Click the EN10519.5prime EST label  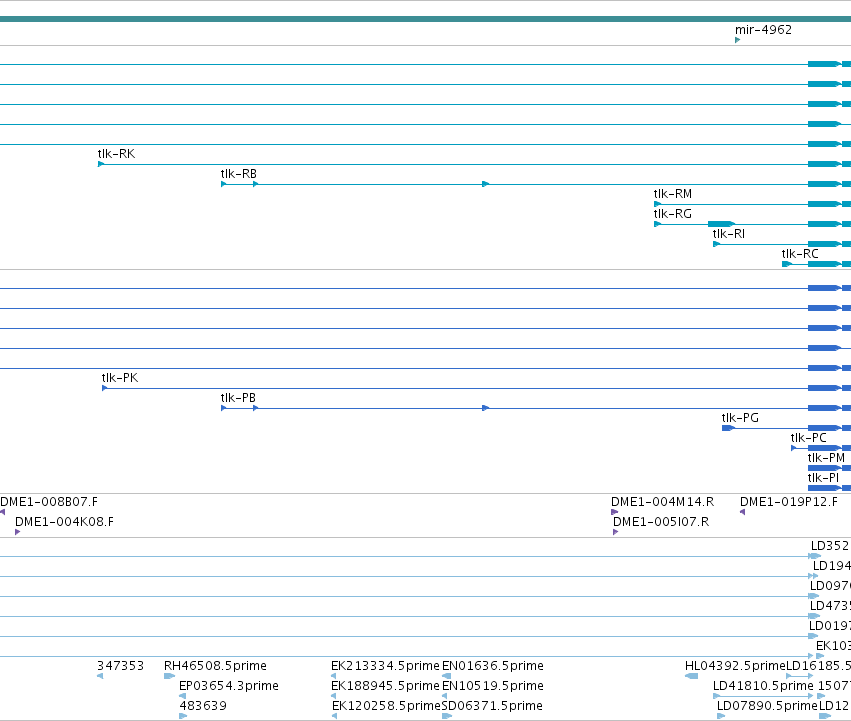click(493, 686)
